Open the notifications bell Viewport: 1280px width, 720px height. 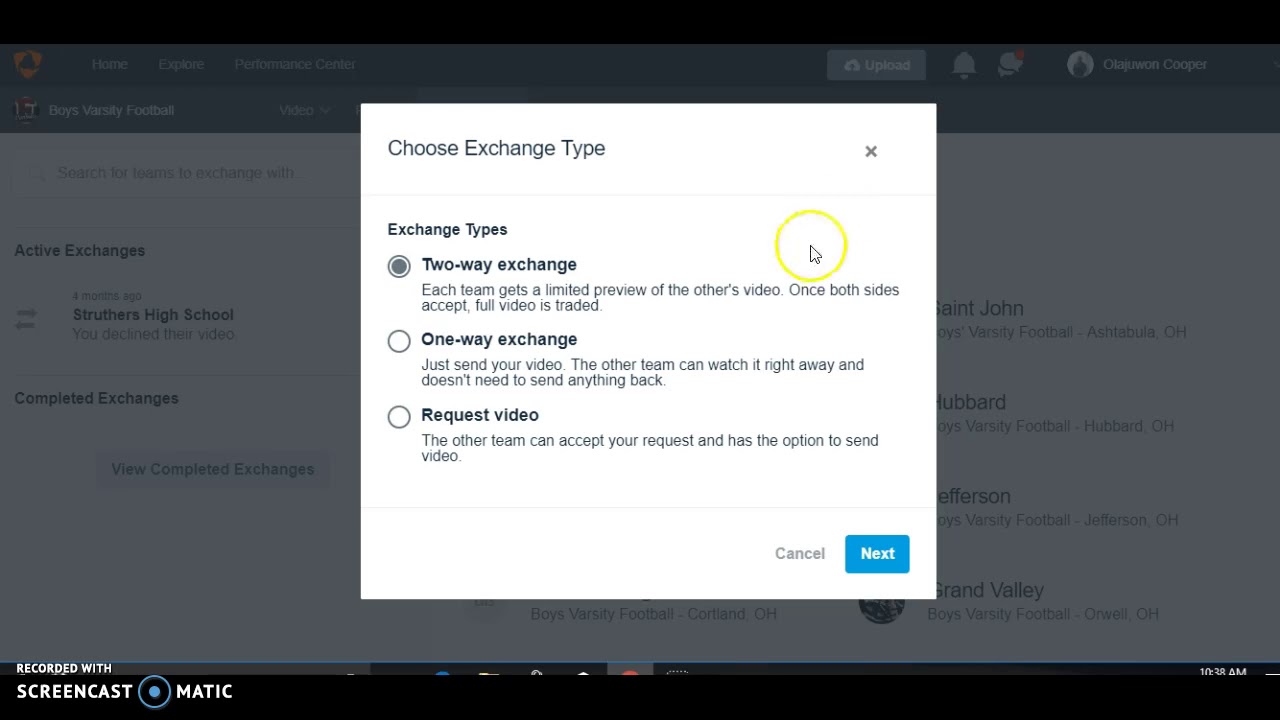click(964, 65)
